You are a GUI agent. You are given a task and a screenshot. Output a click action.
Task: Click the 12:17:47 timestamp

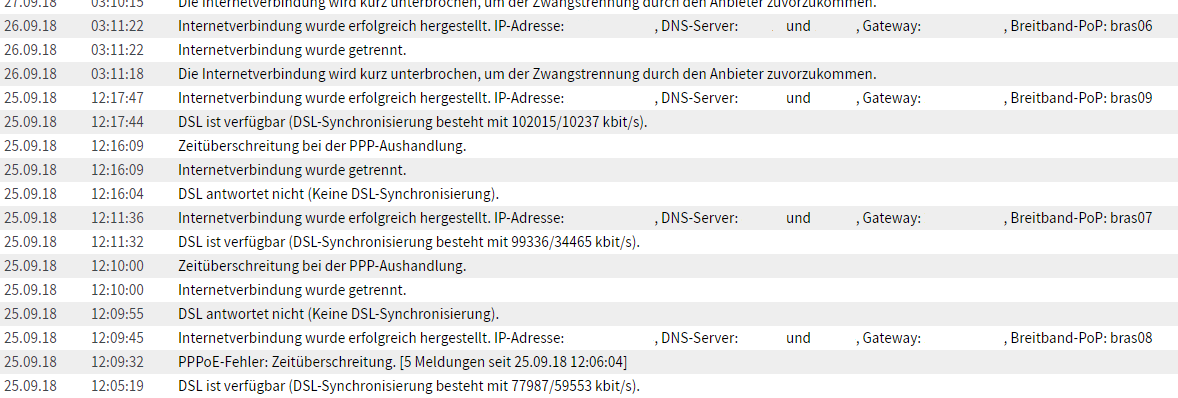click(117, 98)
